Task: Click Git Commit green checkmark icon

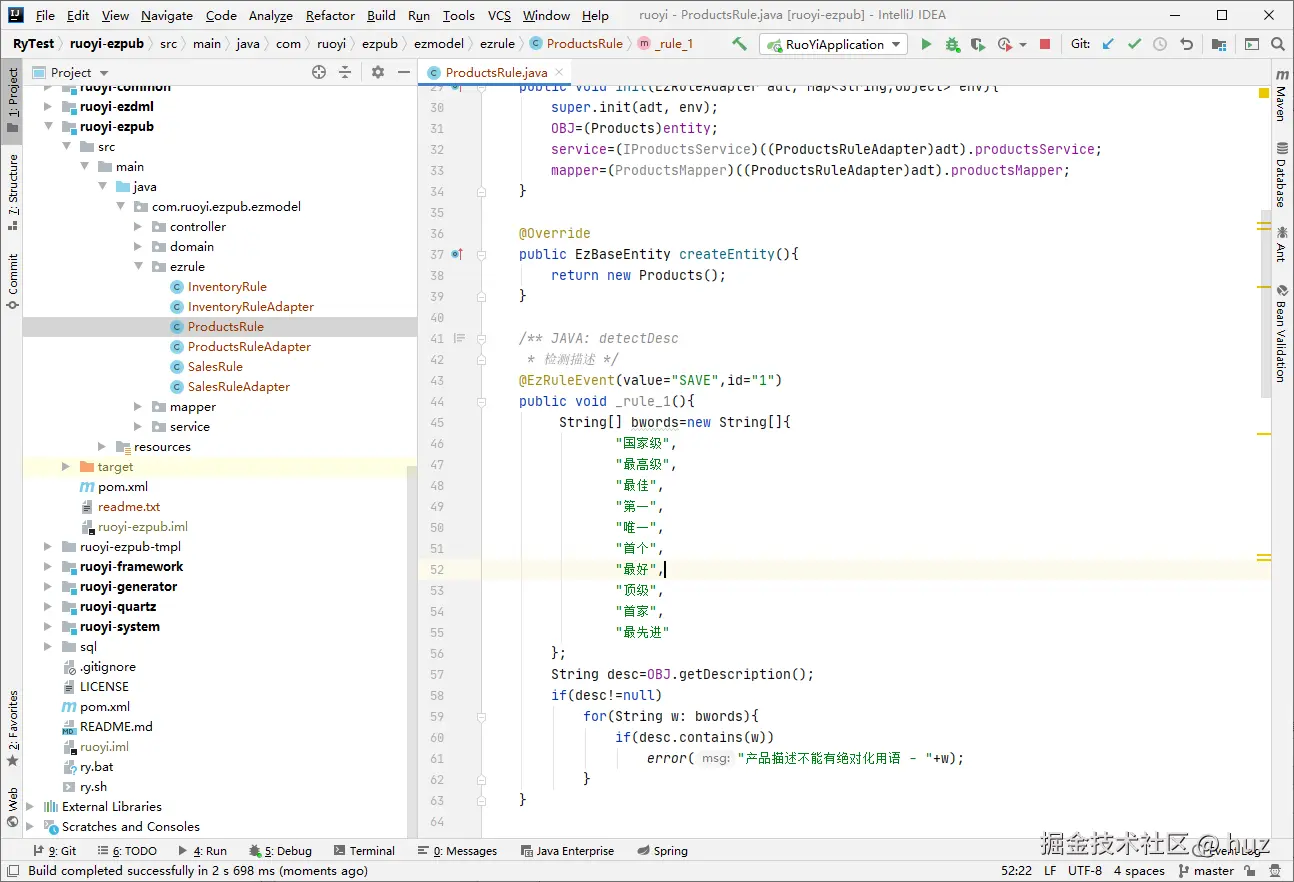Action: pyautogui.click(x=1134, y=44)
